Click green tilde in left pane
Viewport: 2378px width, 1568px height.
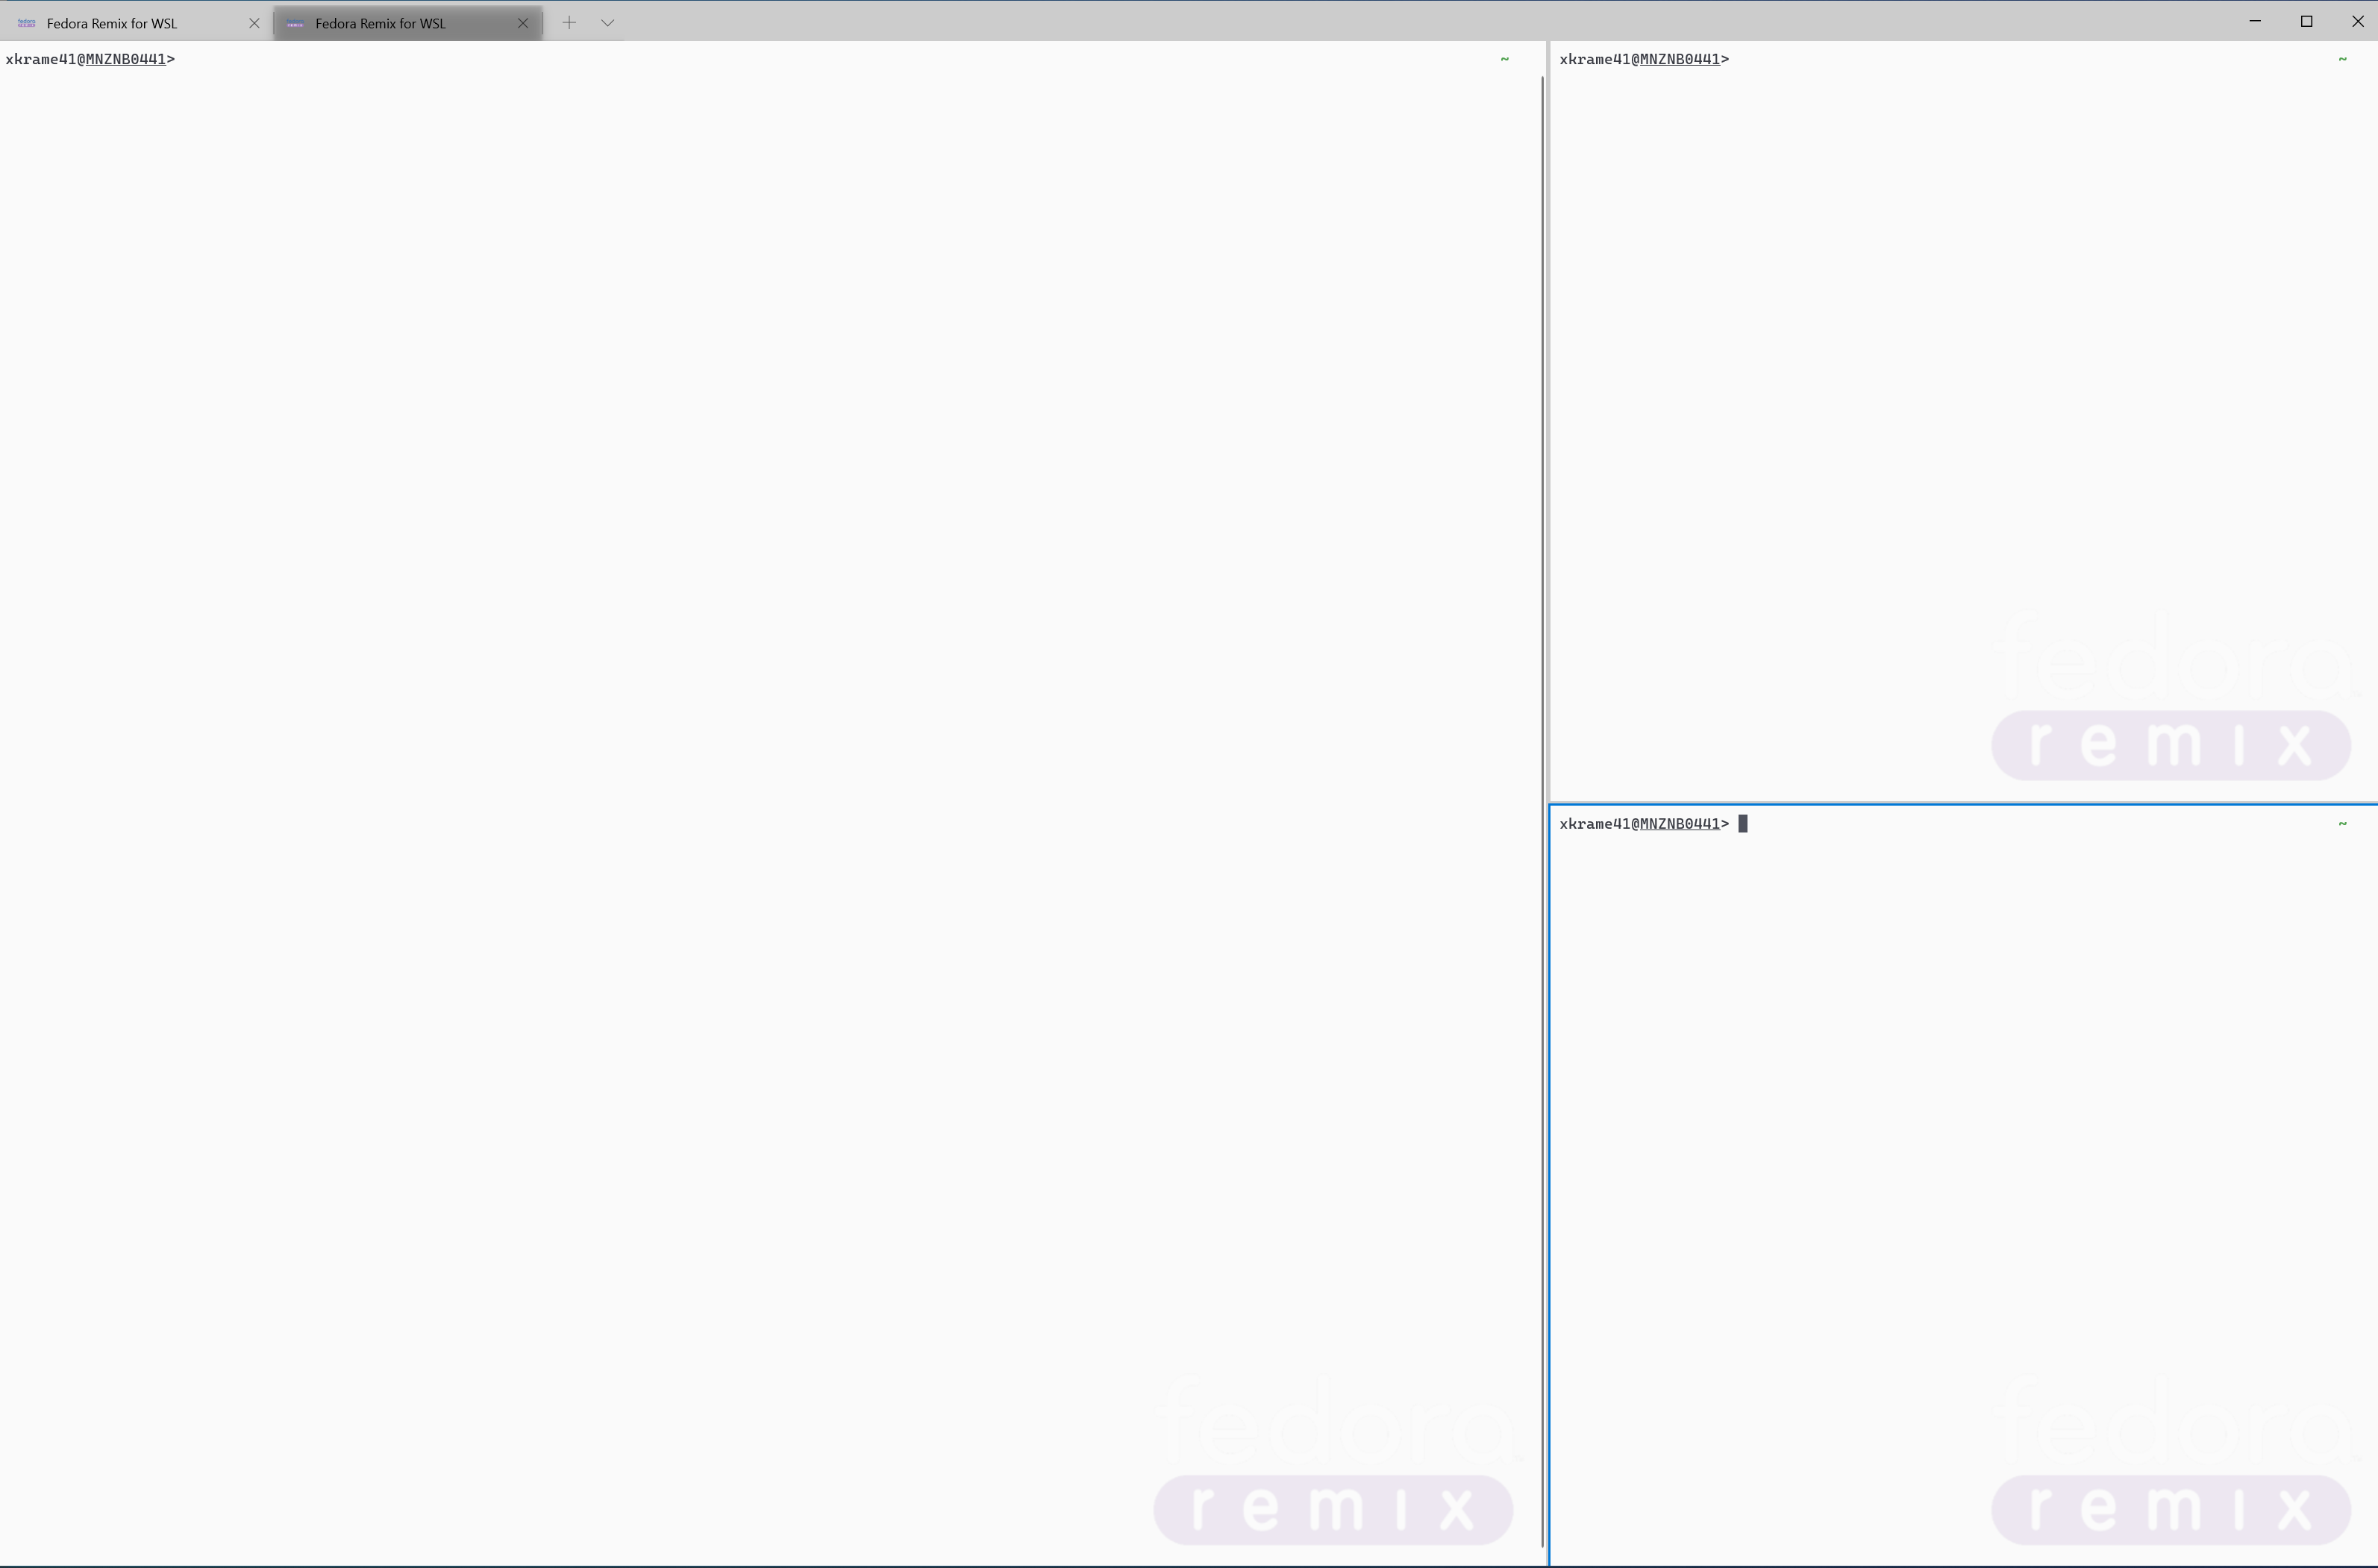pyautogui.click(x=1504, y=60)
